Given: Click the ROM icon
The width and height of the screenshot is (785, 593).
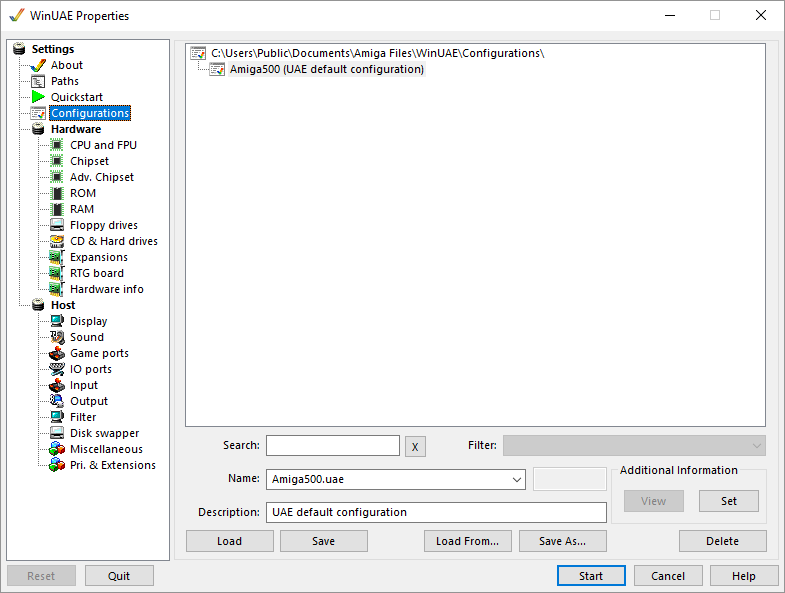Looking at the screenshot, I should pyautogui.click(x=57, y=193).
